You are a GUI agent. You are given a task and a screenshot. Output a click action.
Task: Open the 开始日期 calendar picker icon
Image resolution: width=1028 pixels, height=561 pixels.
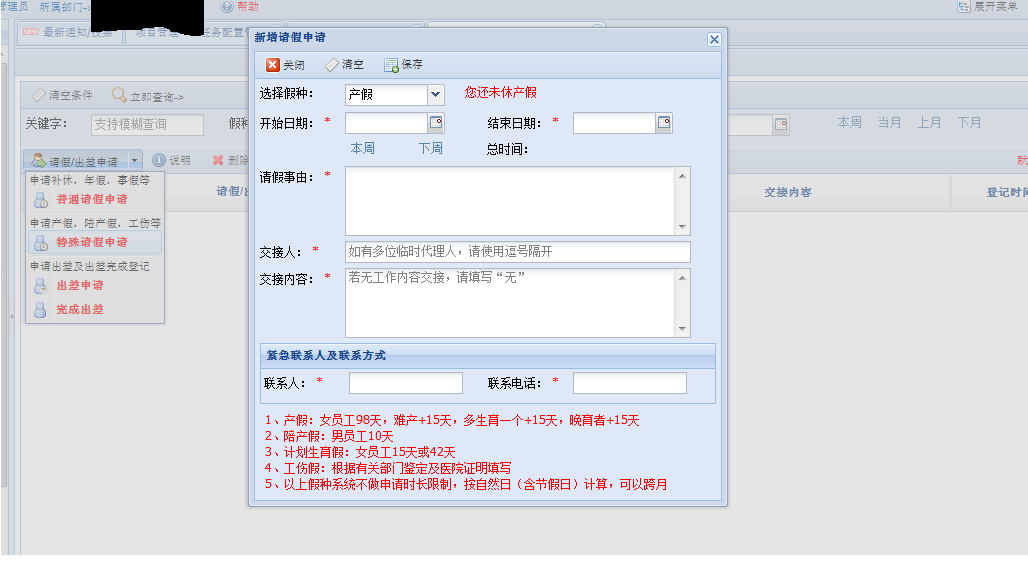tap(436, 123)
